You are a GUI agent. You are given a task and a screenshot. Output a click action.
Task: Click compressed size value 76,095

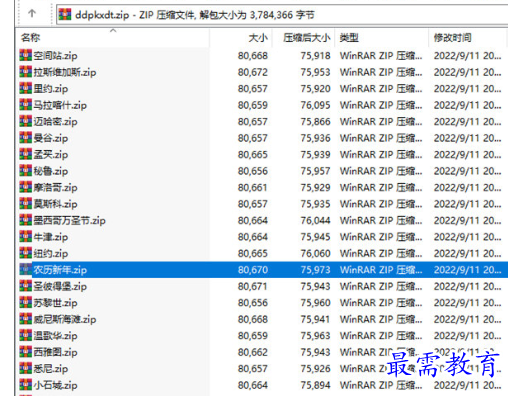315,105
